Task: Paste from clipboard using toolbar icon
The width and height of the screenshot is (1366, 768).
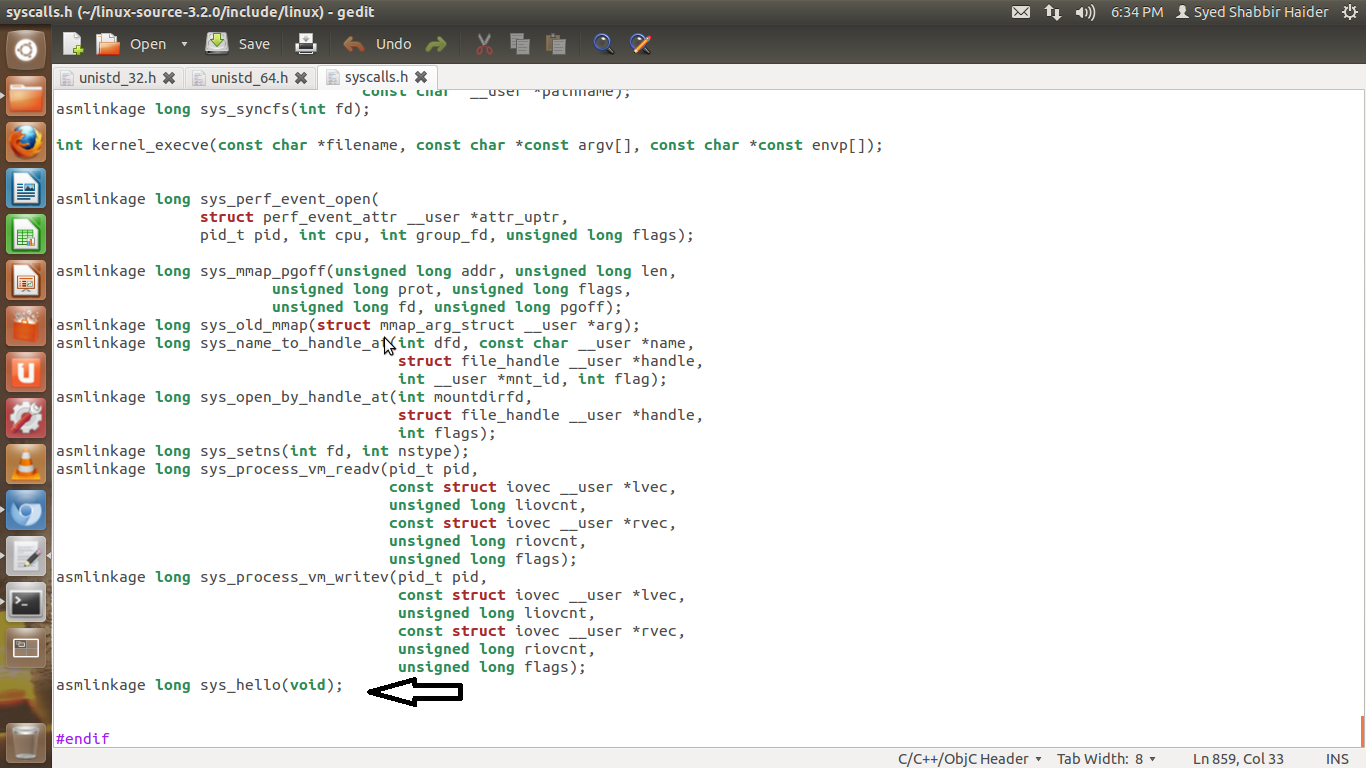Action: point(555,43)
